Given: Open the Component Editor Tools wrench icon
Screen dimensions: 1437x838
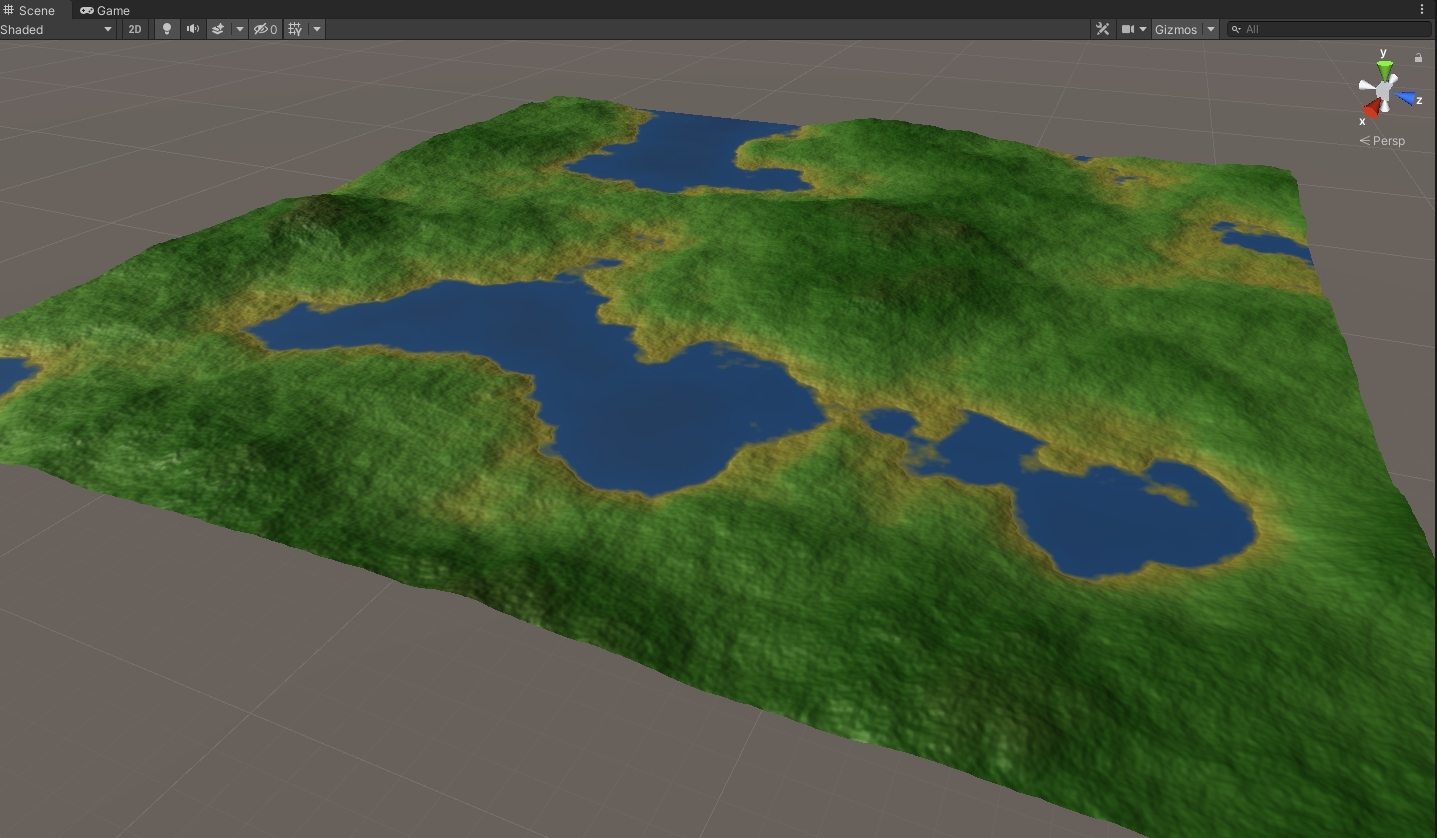Looking at the screenshot, I should pos(1102,29).
